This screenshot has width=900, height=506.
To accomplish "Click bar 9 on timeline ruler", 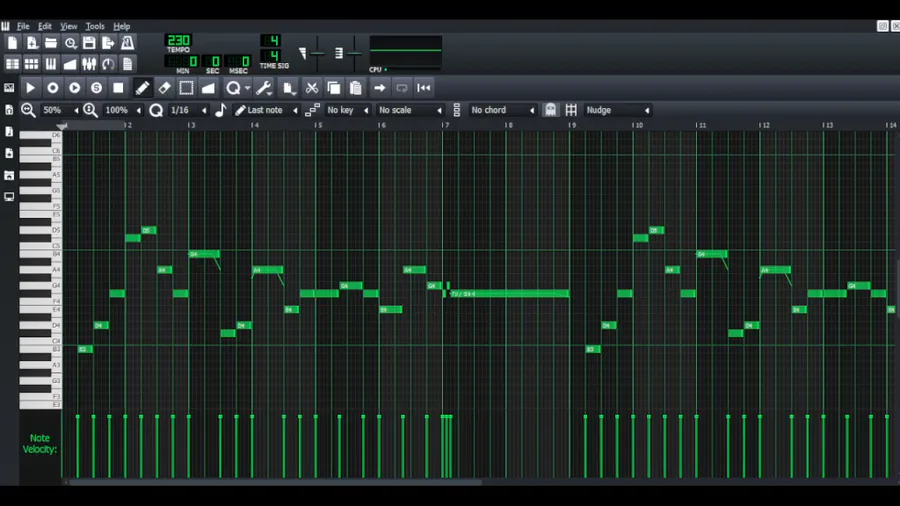I will tap(572, 125).
